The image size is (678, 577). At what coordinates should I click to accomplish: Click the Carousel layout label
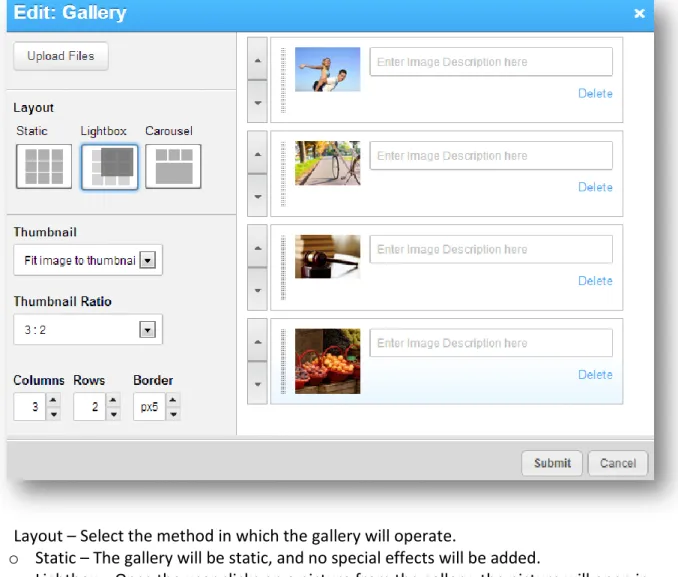(169, 131)
